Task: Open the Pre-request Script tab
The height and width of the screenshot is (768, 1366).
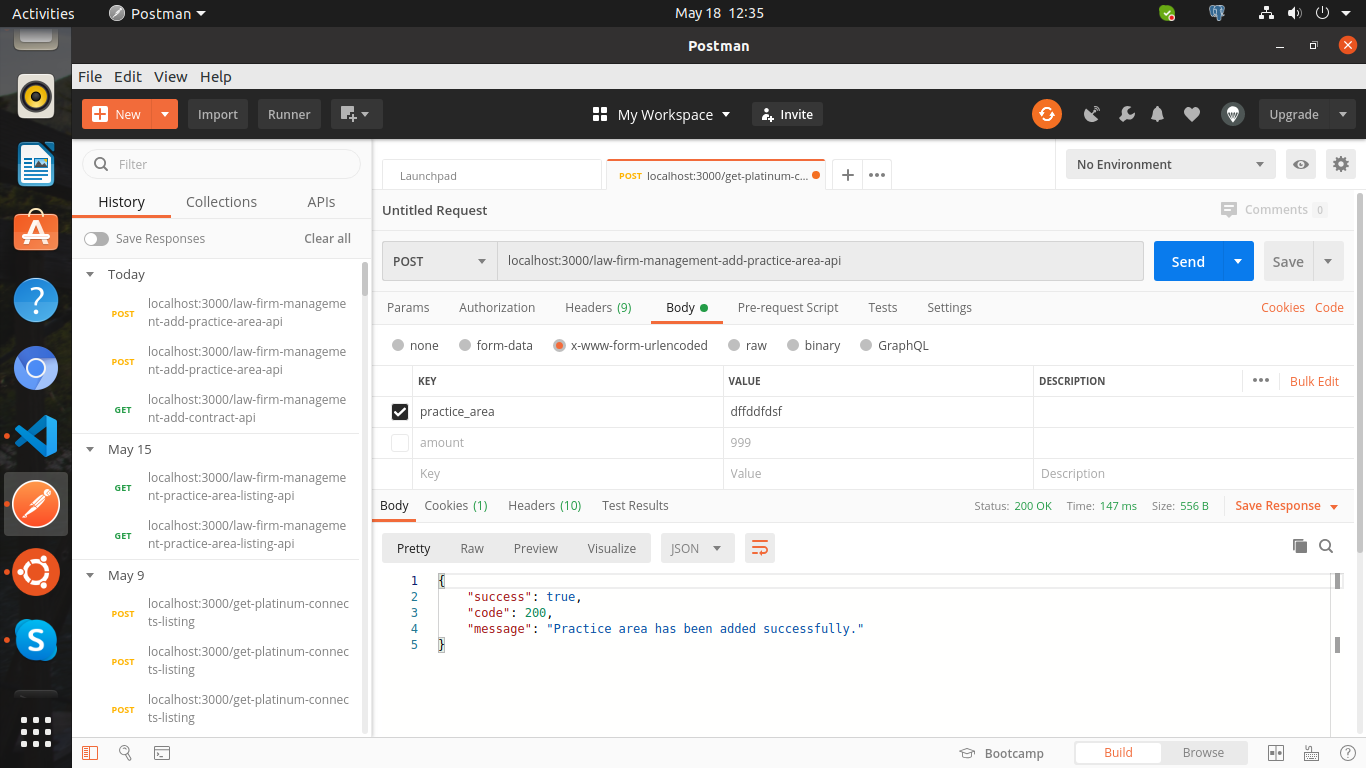Action: (x=787, y=308)
